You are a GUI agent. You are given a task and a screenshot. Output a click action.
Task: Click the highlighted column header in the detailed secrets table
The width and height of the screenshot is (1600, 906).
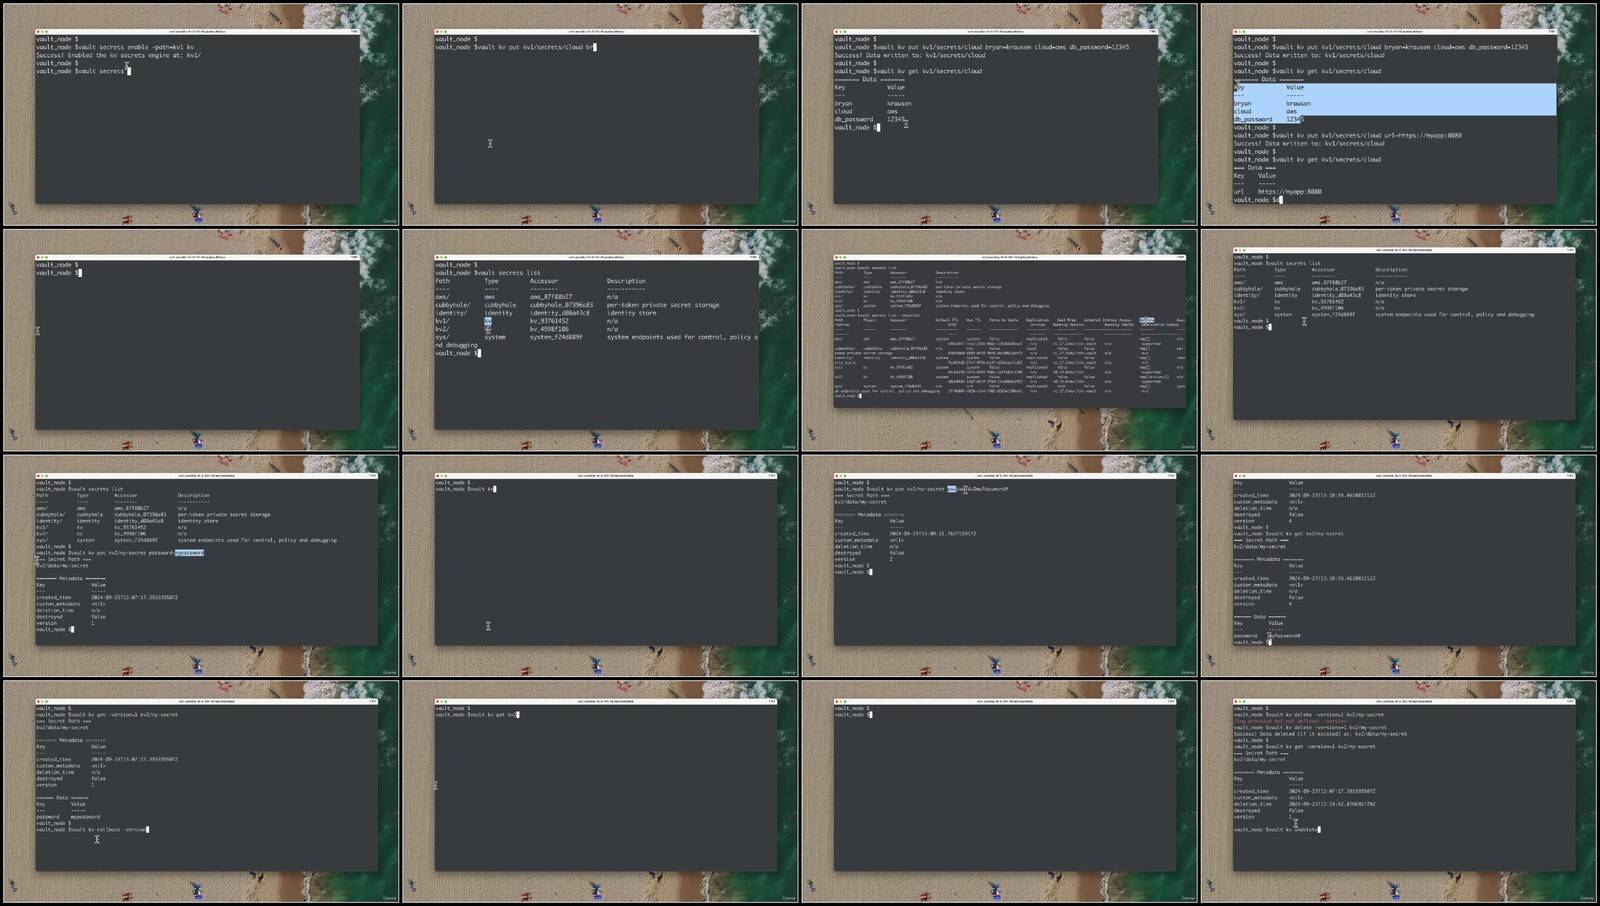1147,320
